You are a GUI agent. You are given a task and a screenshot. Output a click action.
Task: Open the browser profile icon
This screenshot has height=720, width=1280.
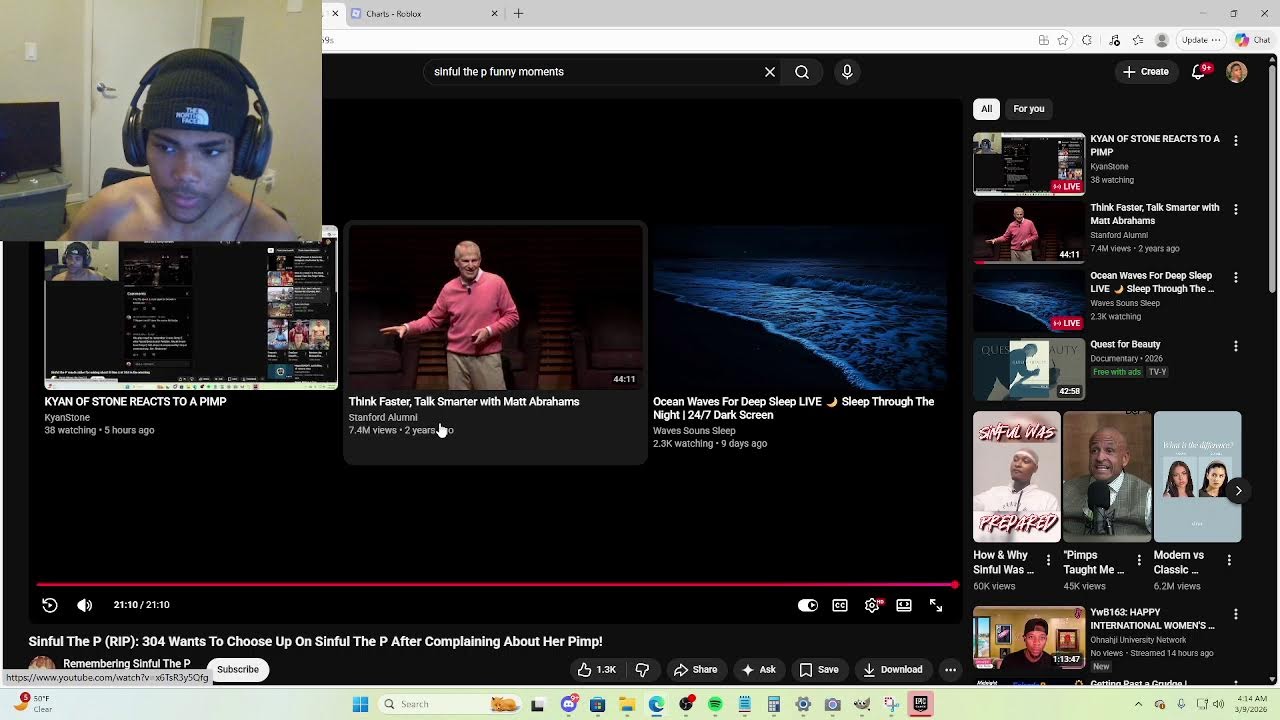pyautogui.click(x=1162, y=40)
